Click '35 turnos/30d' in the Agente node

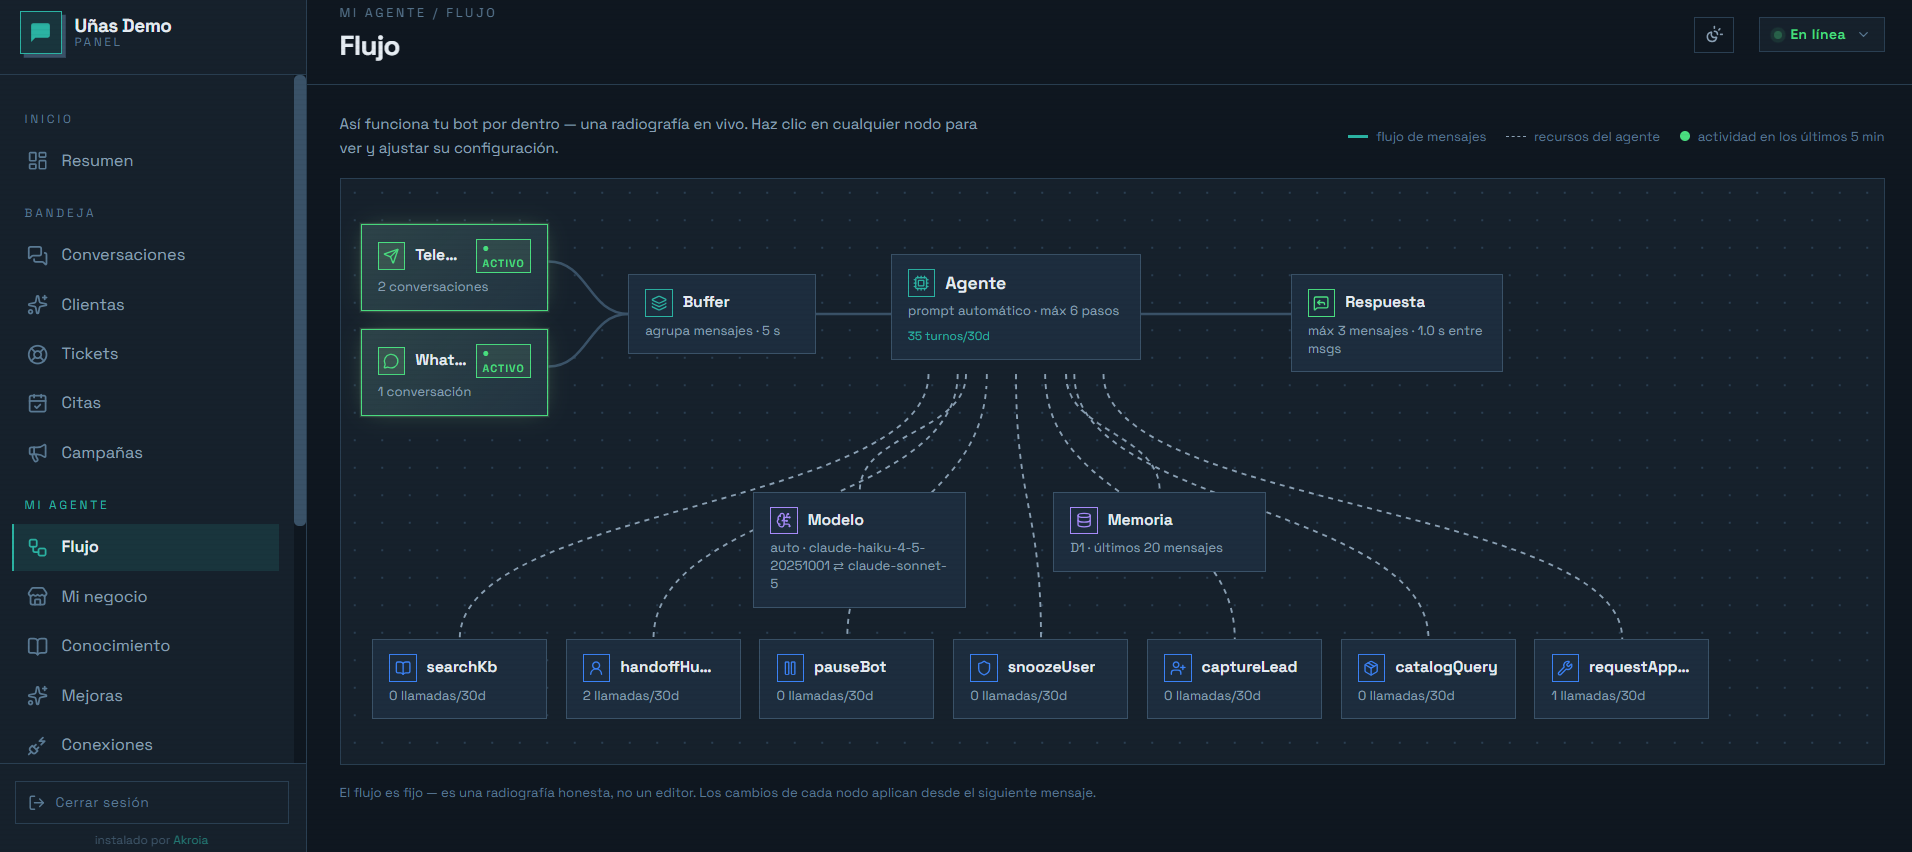tap(949, 336)
